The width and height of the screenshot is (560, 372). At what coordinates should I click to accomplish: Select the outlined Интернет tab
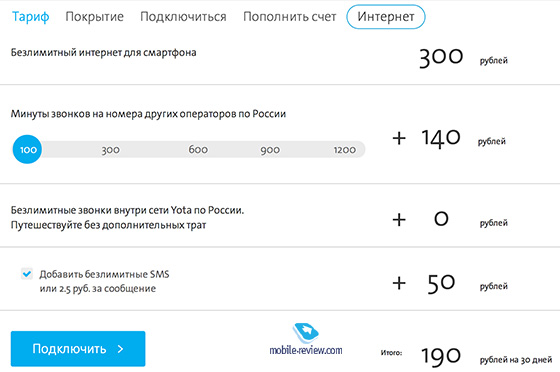386,17
